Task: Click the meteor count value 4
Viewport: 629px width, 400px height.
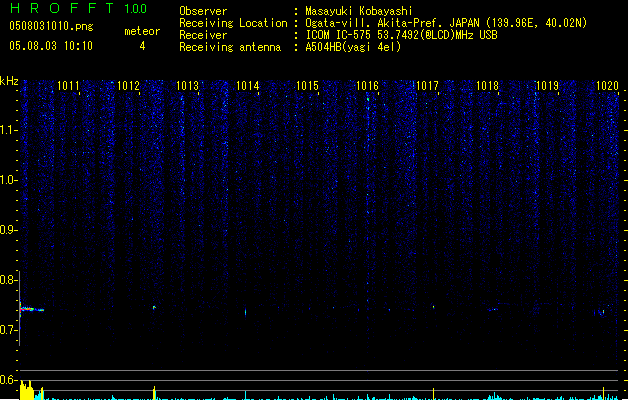Action: 142,46
